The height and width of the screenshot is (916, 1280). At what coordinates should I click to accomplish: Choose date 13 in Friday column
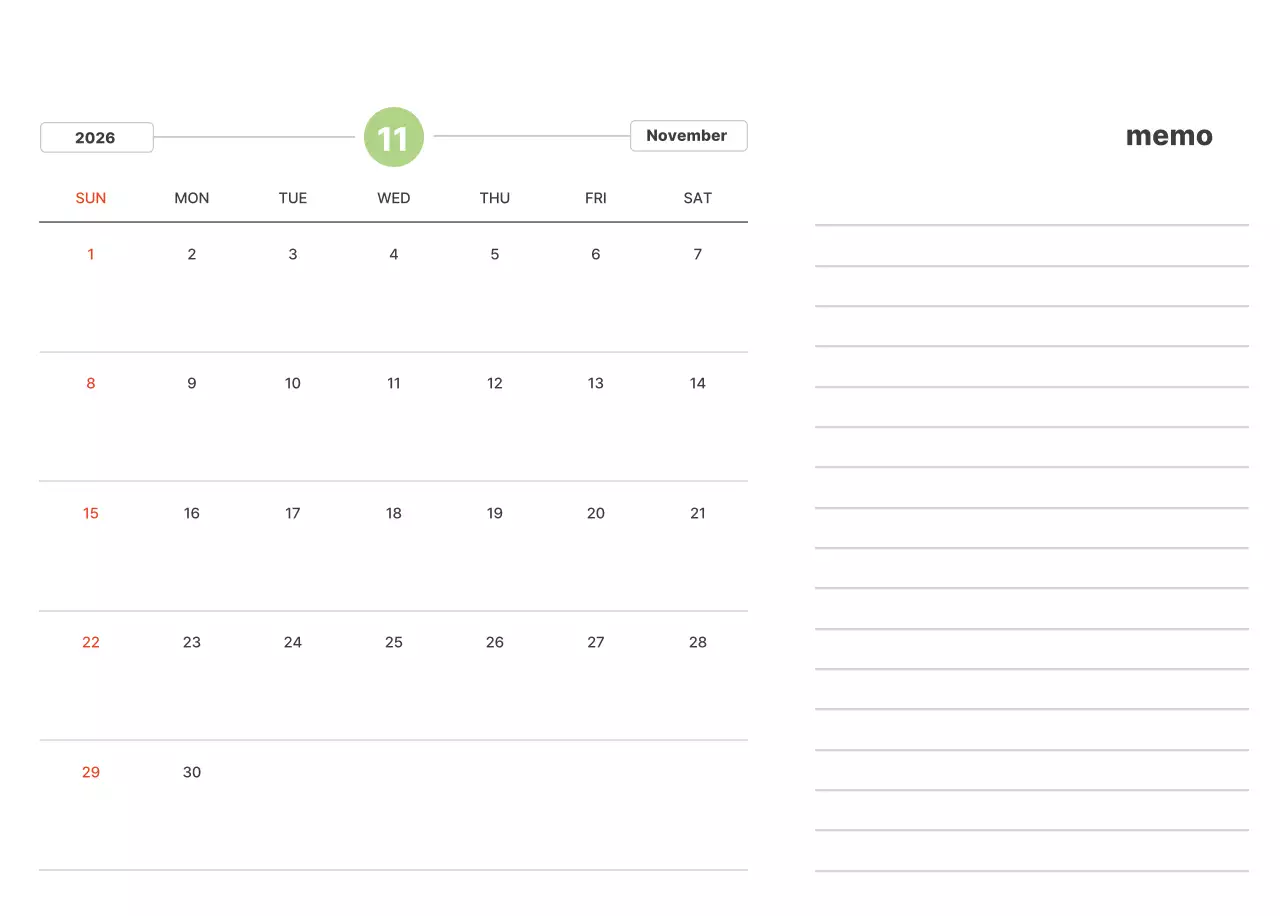click(x=596, y=383)
